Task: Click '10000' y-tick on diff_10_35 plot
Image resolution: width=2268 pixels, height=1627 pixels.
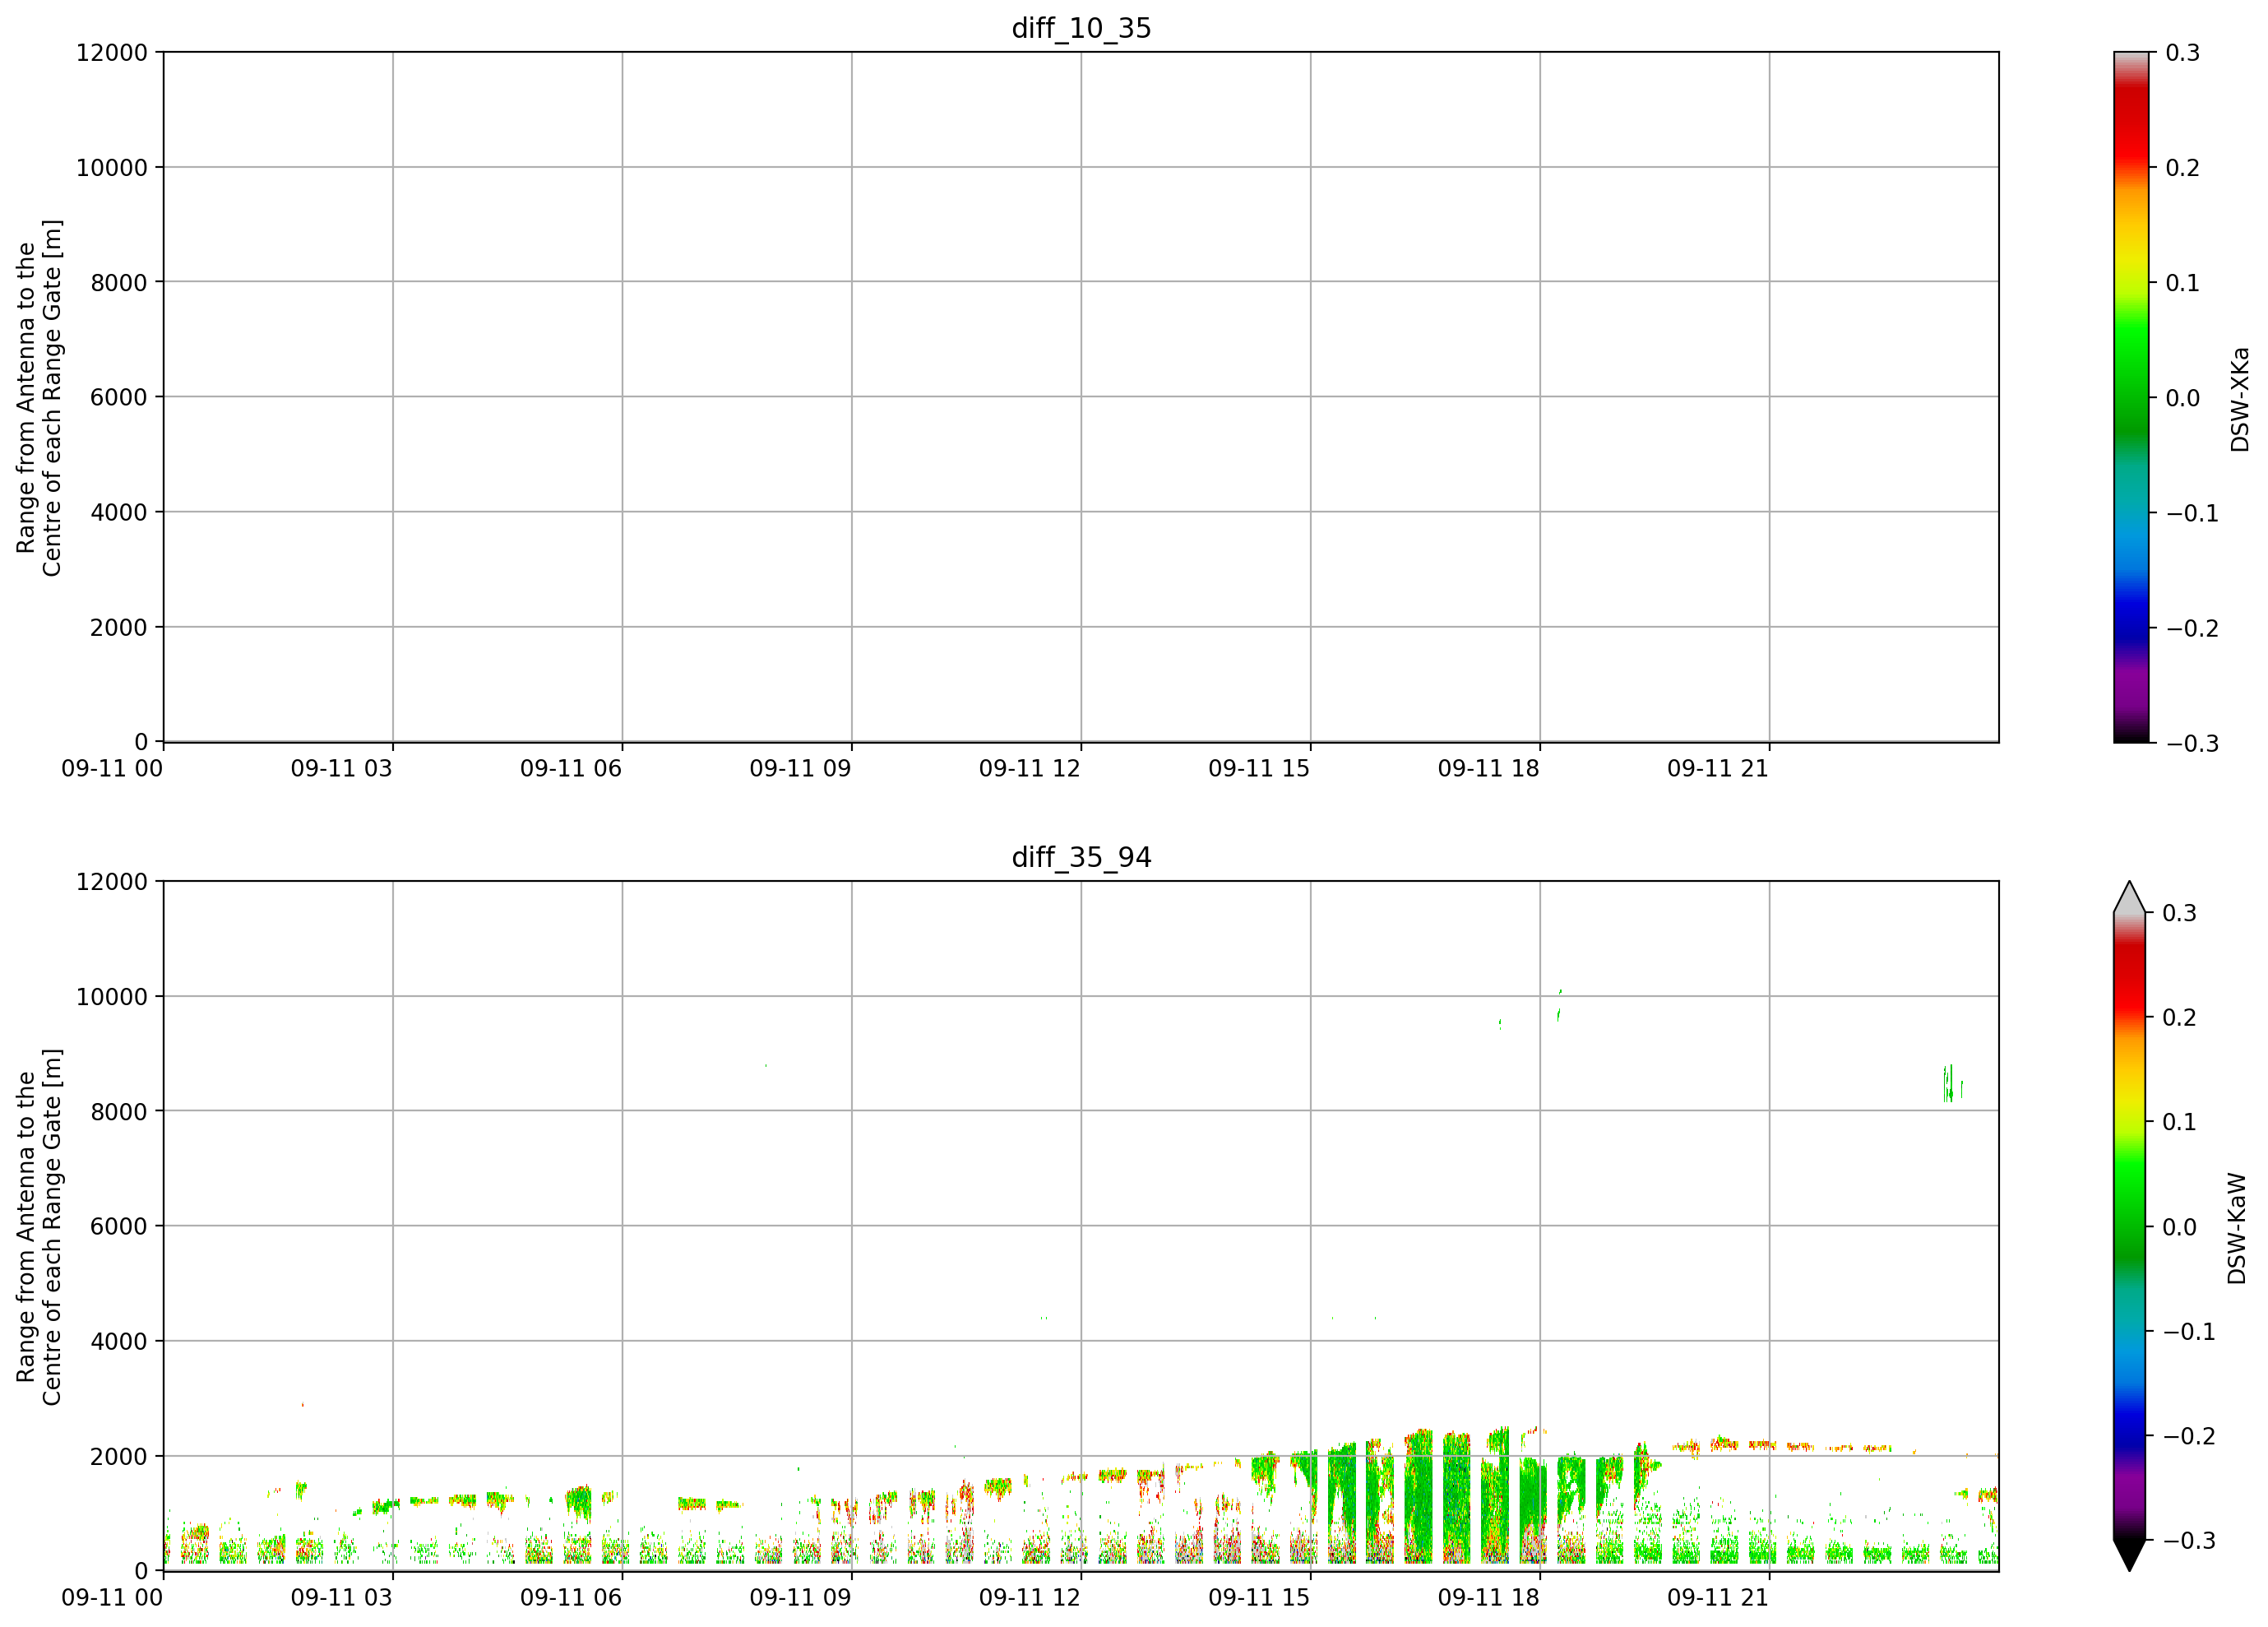Action: pos(111,167)
